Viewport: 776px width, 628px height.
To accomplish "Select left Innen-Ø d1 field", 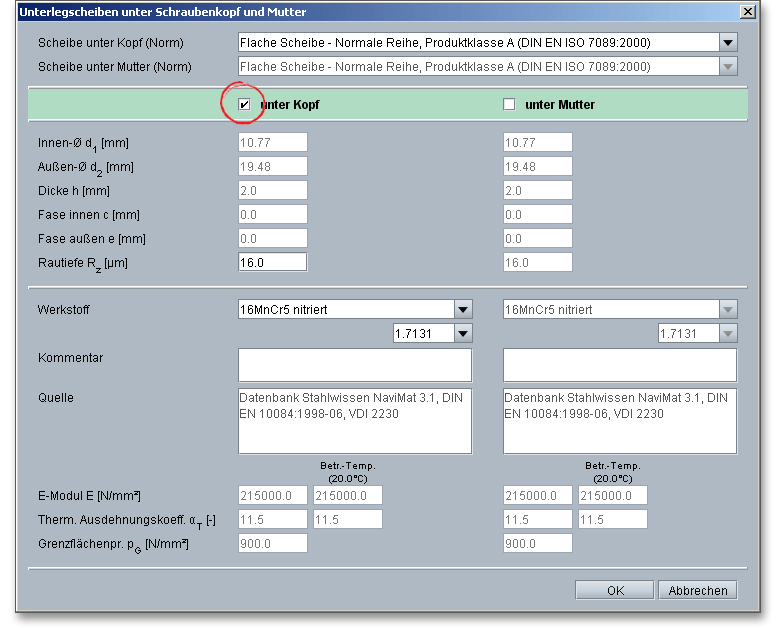I will click(272, 143).
